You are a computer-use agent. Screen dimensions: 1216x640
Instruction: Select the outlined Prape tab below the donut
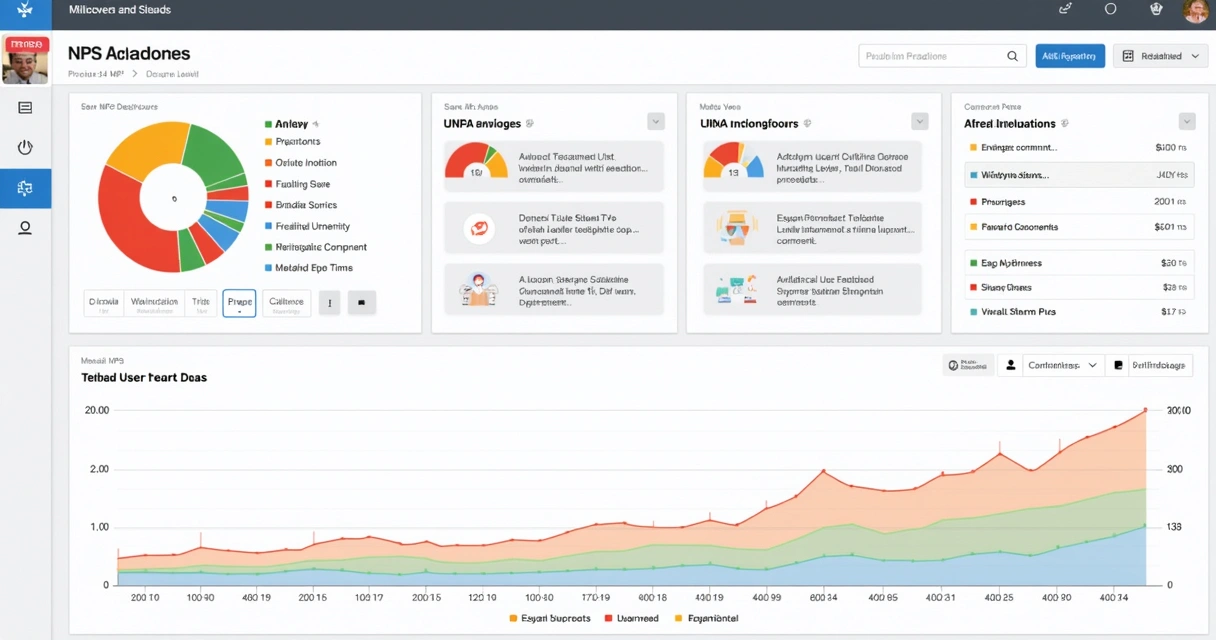pyautogui.click(x=239, y=303)
